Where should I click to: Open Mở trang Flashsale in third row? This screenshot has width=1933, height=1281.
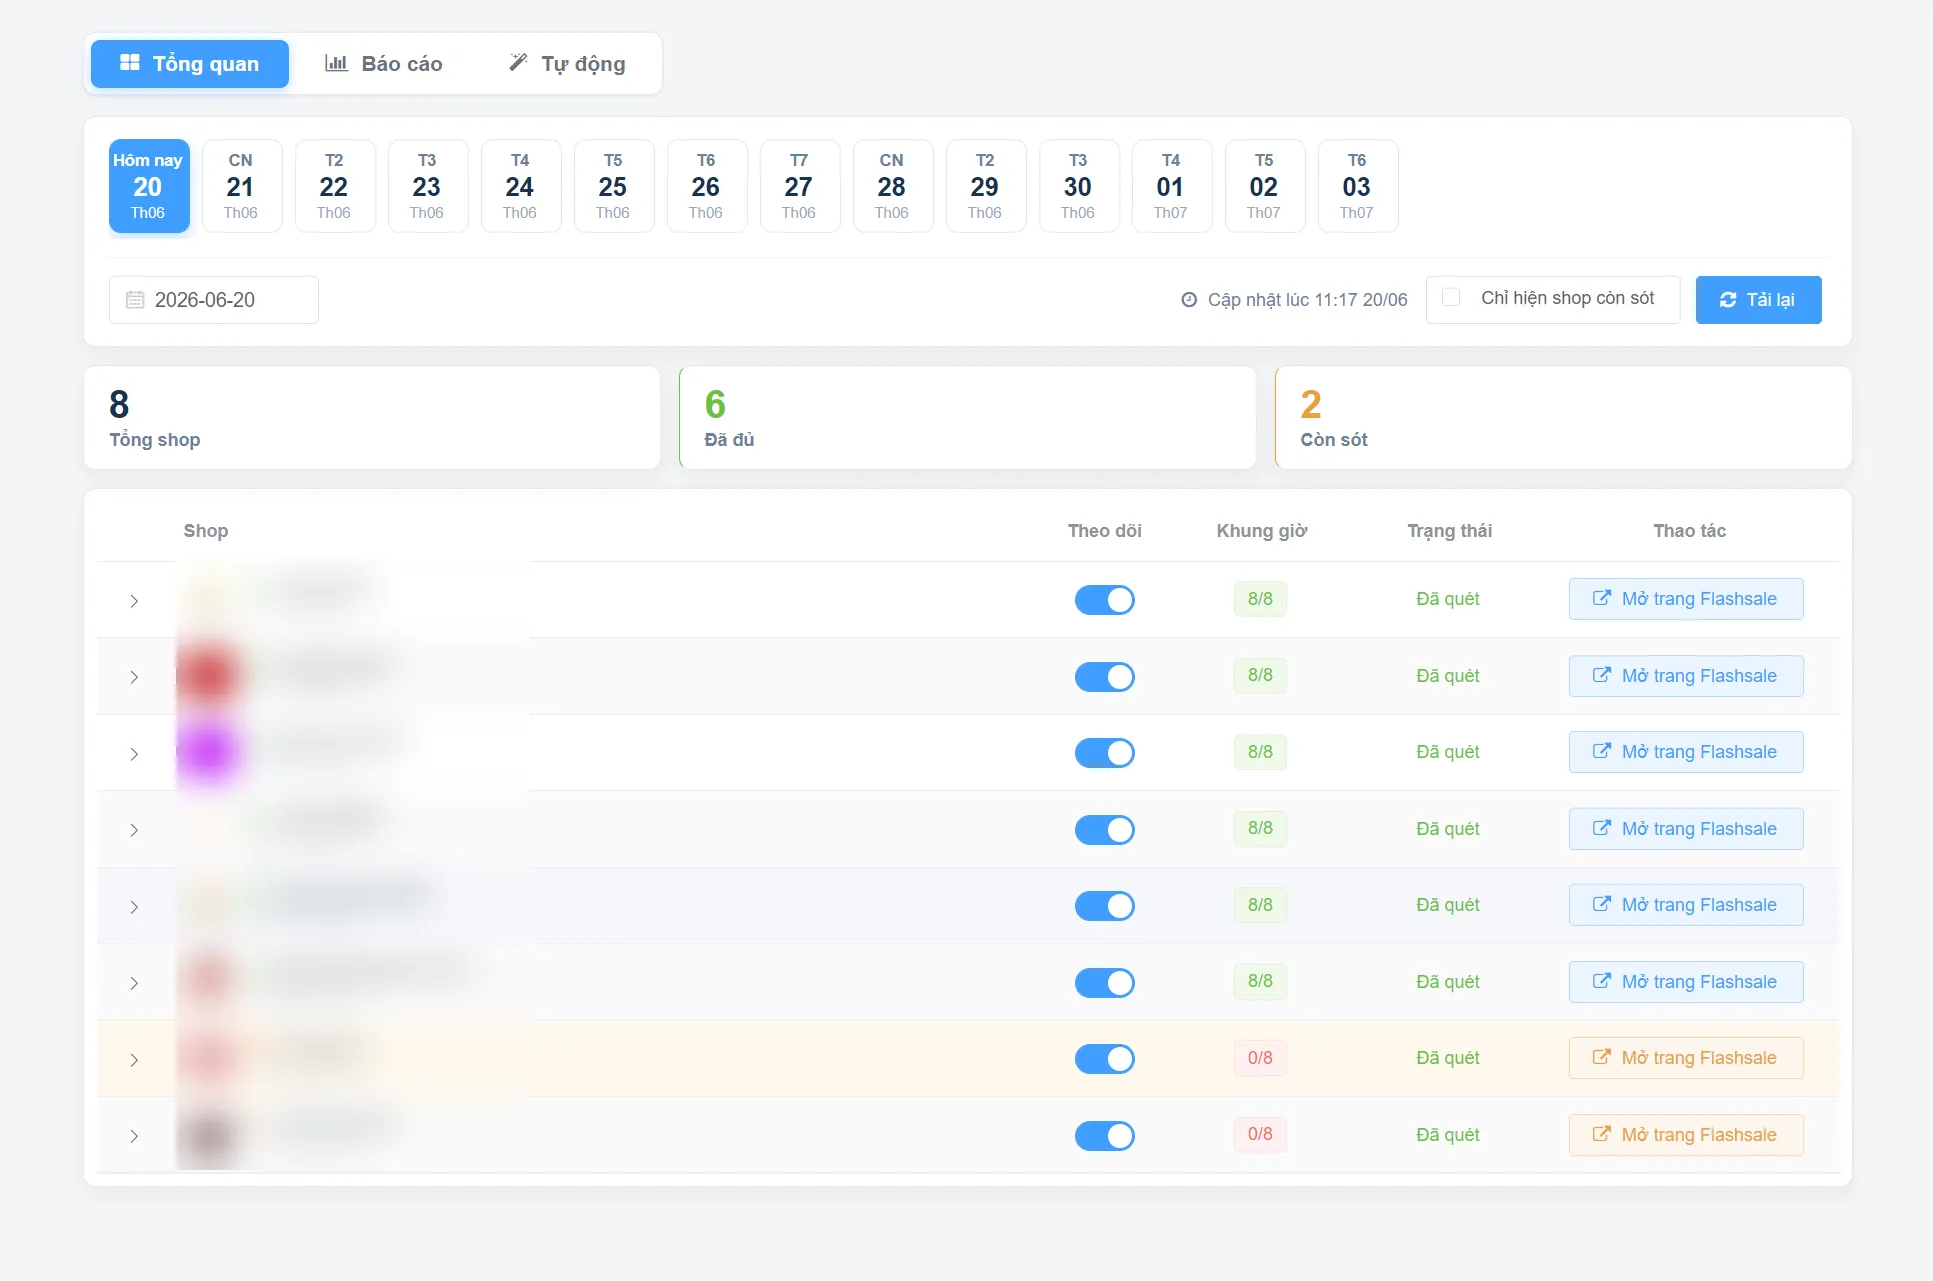[x=1686, y=752]
